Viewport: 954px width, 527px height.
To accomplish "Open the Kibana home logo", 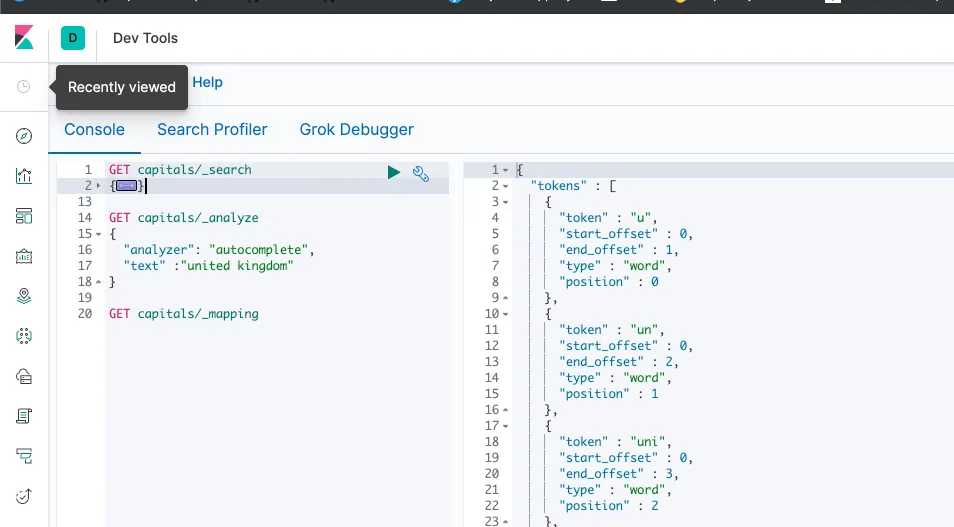I will click(x=24, y=38).
